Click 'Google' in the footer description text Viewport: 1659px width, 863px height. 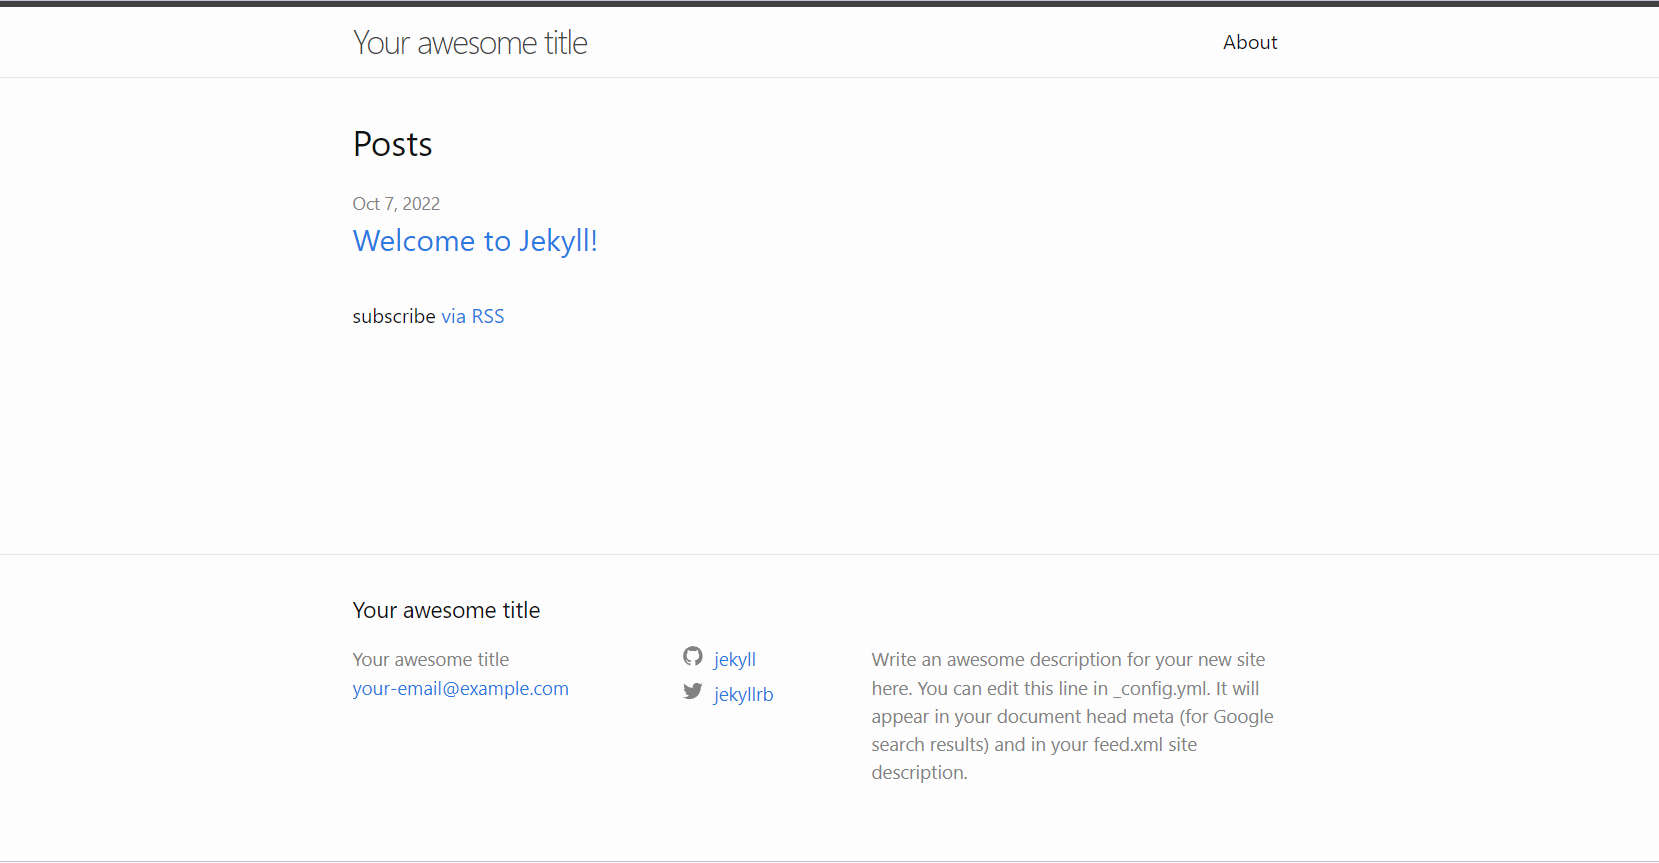[1243, 717]
